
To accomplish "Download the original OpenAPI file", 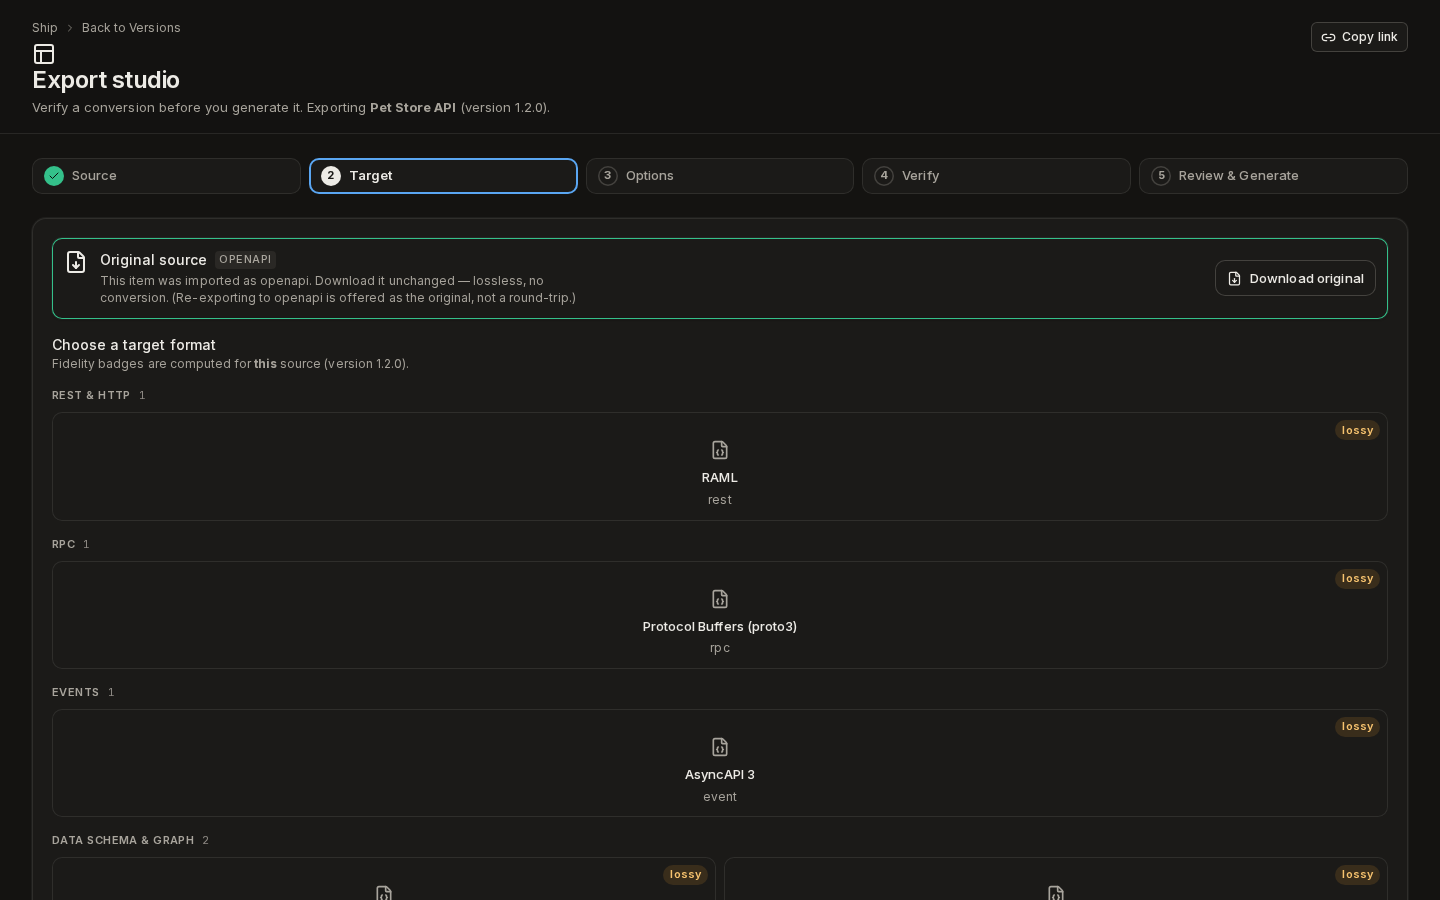I will (x=1295, y=279).
